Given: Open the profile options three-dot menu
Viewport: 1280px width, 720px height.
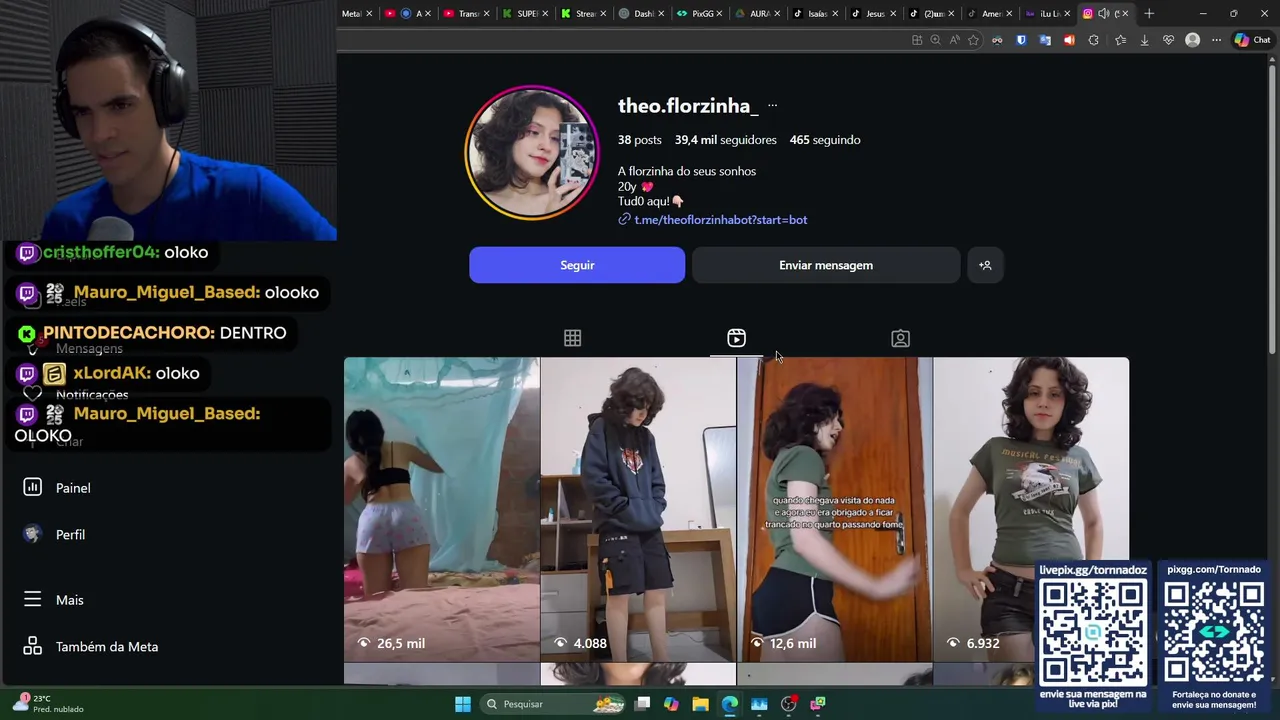Looking at the screenshot, I should click(772, 105).
